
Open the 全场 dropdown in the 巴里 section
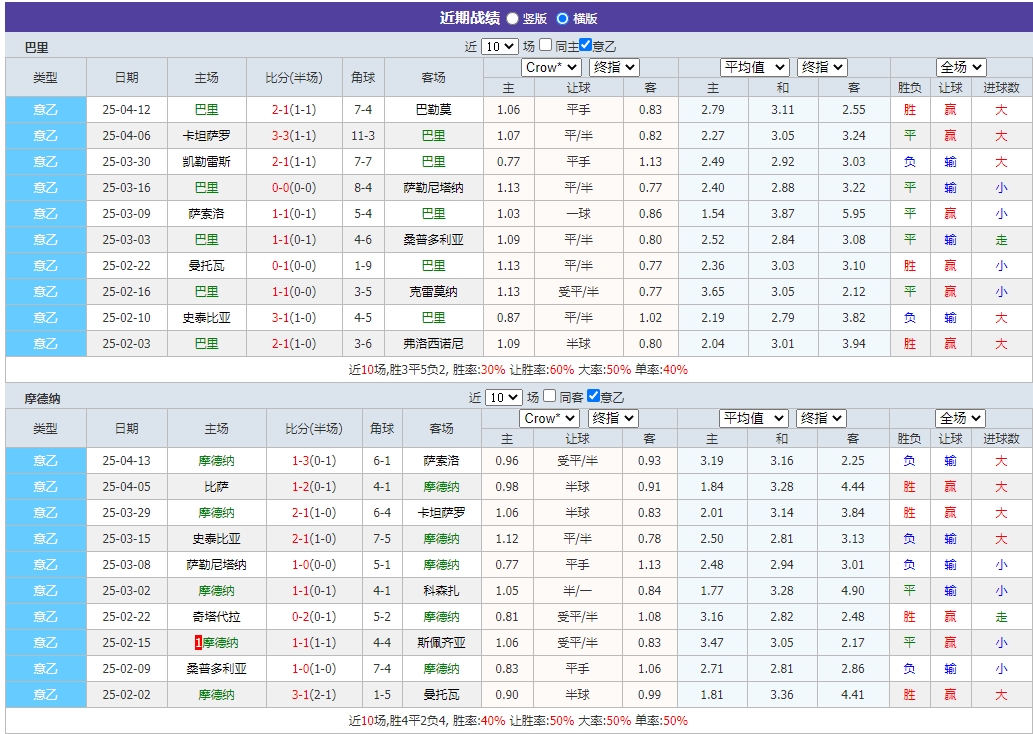[958, 67]
